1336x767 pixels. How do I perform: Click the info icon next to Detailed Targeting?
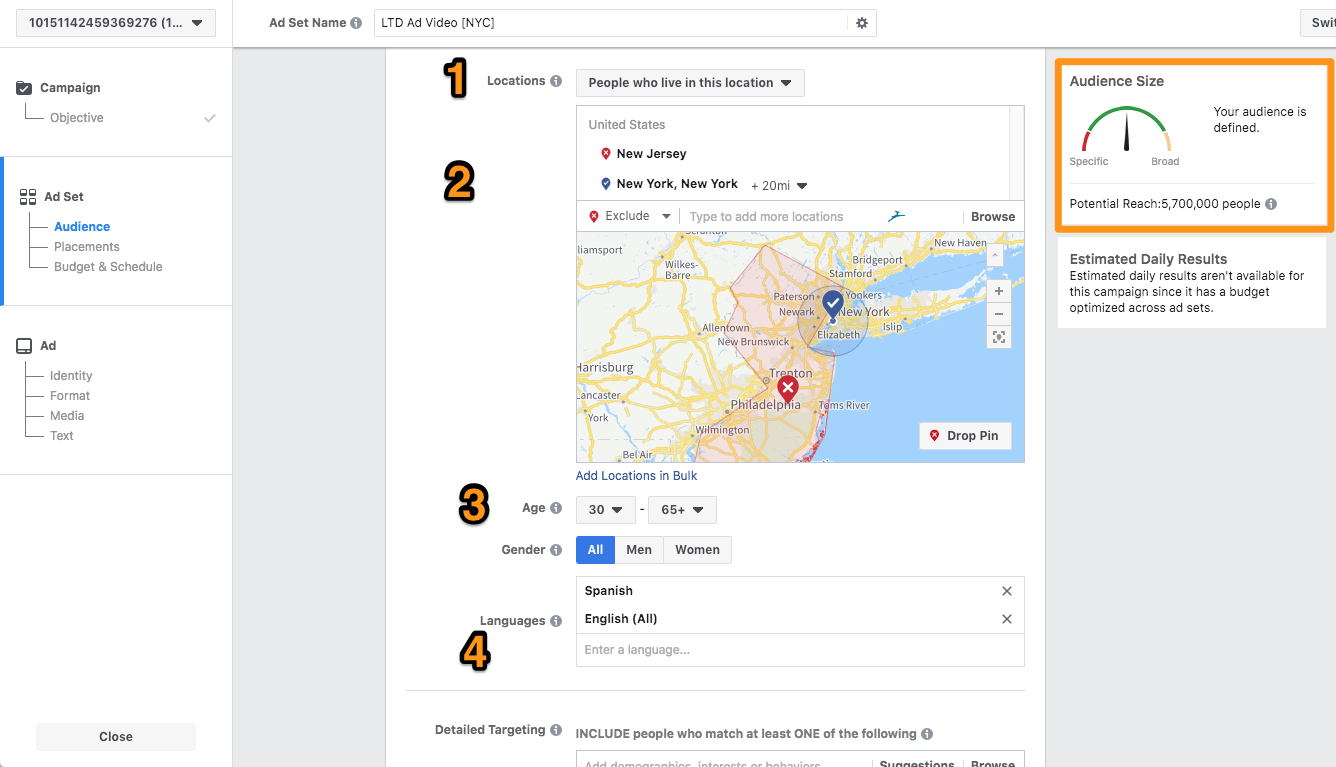pos(556,730)
